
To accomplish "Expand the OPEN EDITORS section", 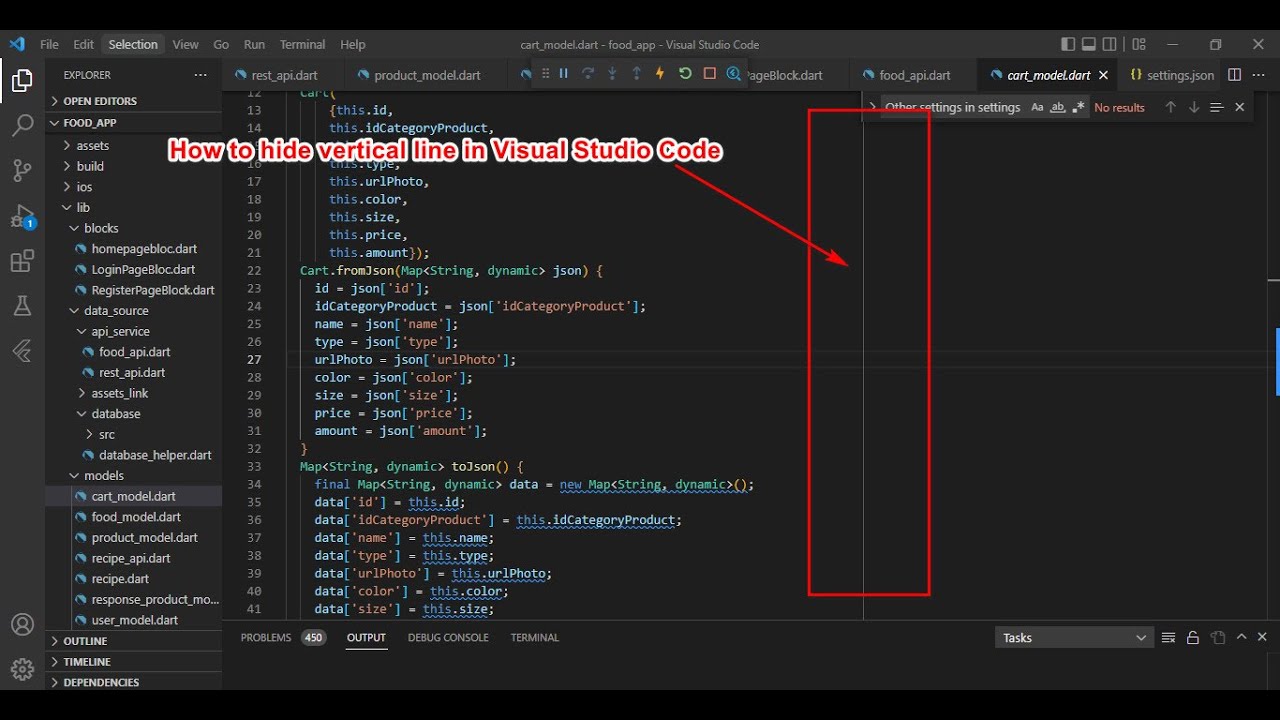I will pyautogui.click(x=134, y=101).
